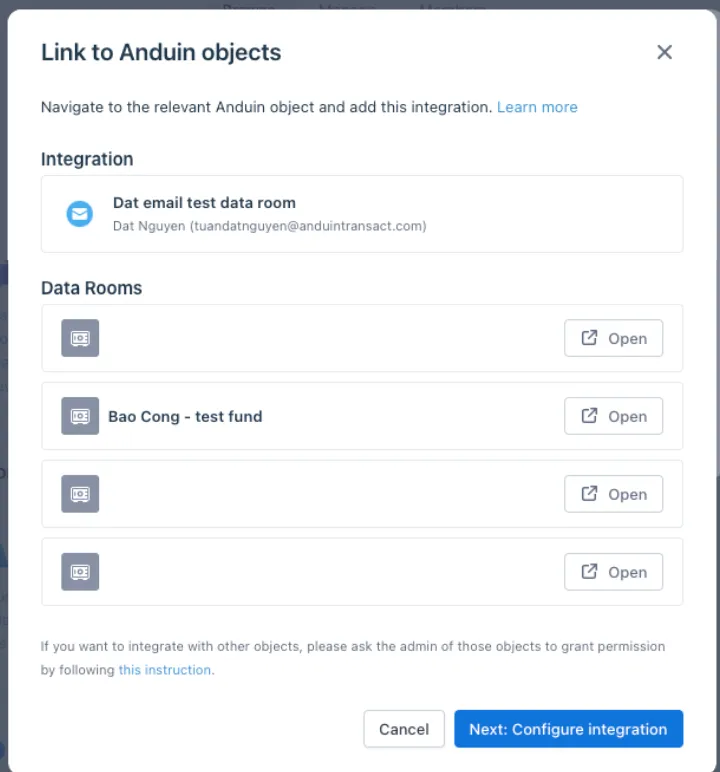720x772 pixels.
Task: Proceed with Next: Configure integration
Action: (568, 729)
